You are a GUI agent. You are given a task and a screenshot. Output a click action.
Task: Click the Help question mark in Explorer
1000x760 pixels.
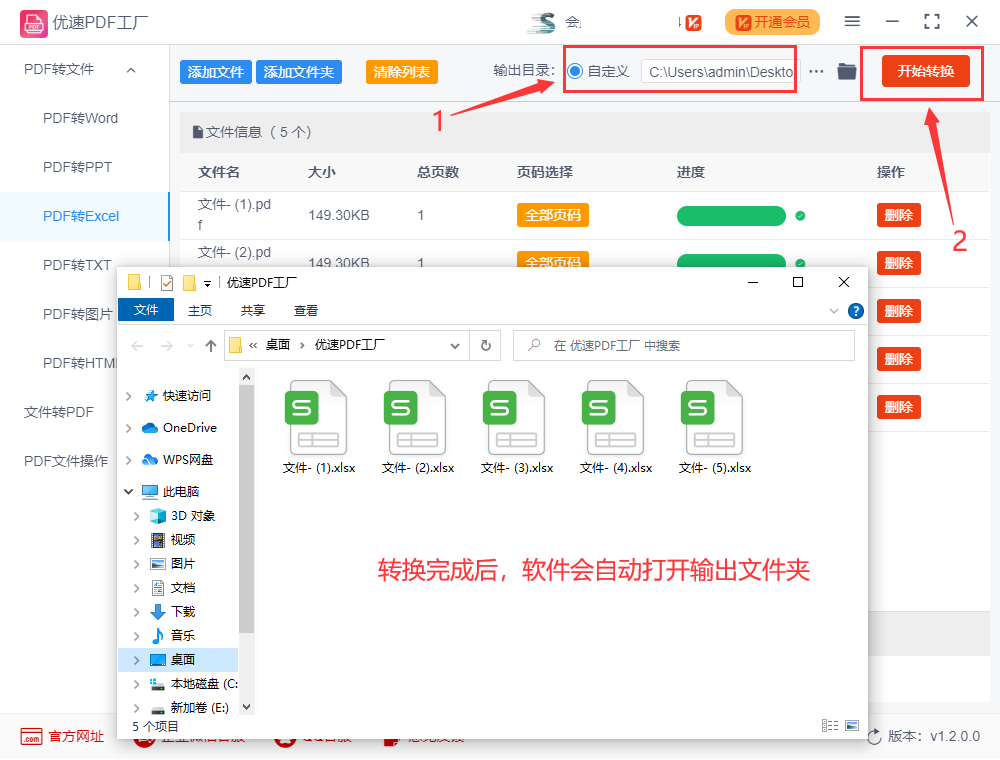click(856, 310)
